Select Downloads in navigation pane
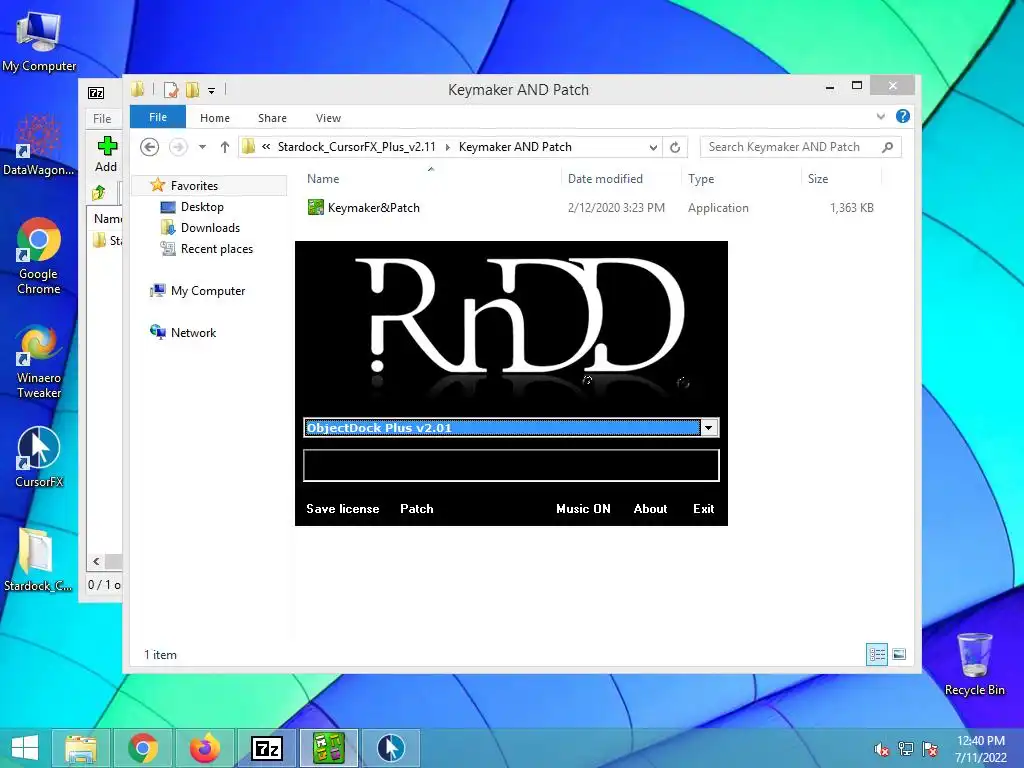The height and width of the screenshot is (768, 1024). 210,228
